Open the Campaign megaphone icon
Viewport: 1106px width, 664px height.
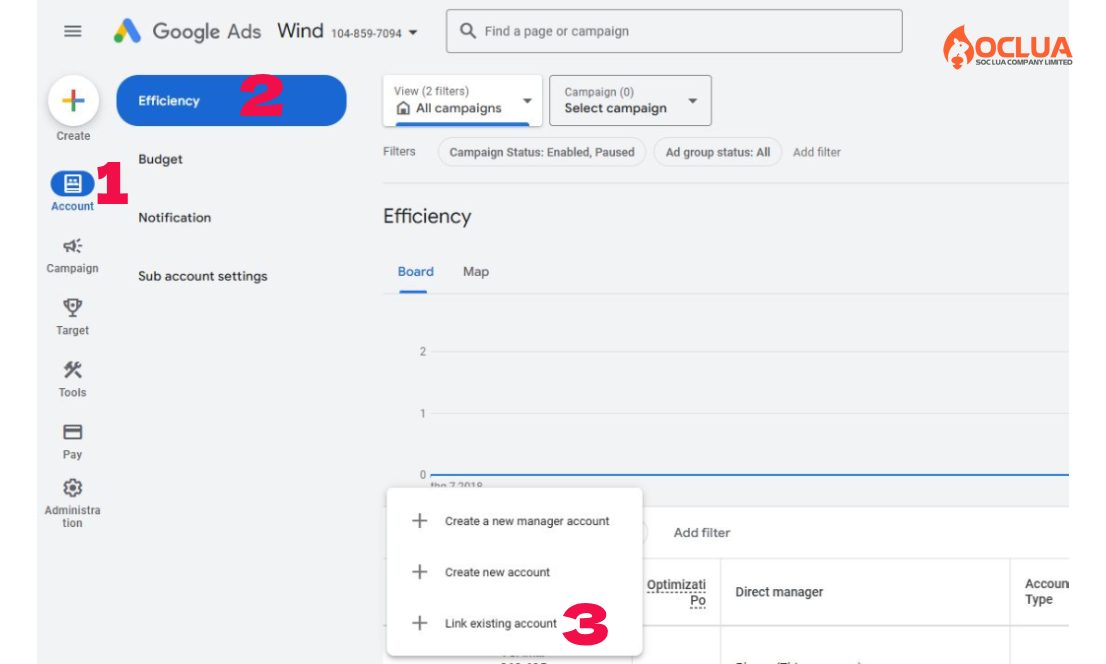tap(73, 246)
